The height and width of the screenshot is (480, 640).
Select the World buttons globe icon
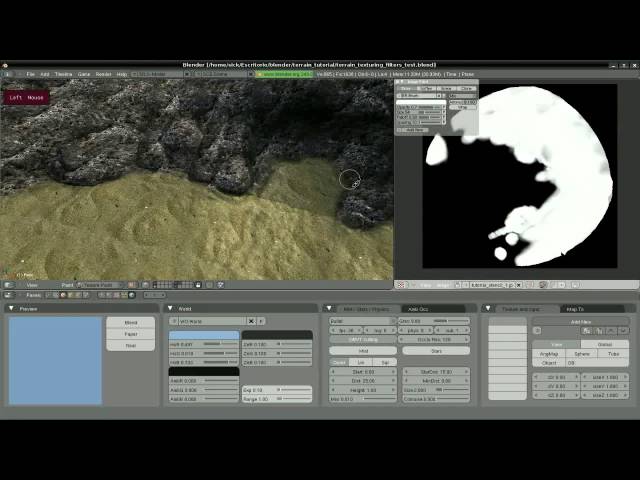131,295
